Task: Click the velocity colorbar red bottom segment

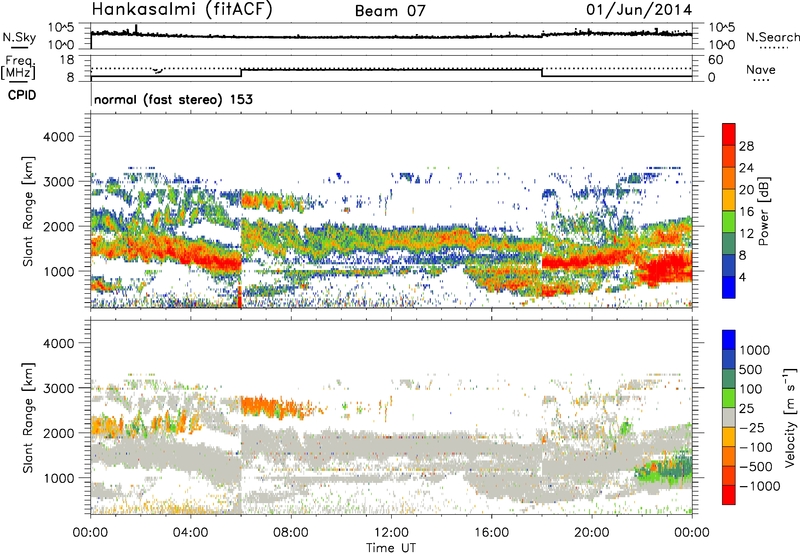Action: pos(729,495)
